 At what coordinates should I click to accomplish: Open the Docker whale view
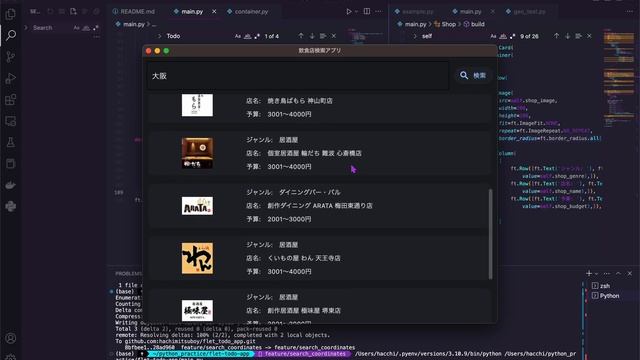[11, 185]
